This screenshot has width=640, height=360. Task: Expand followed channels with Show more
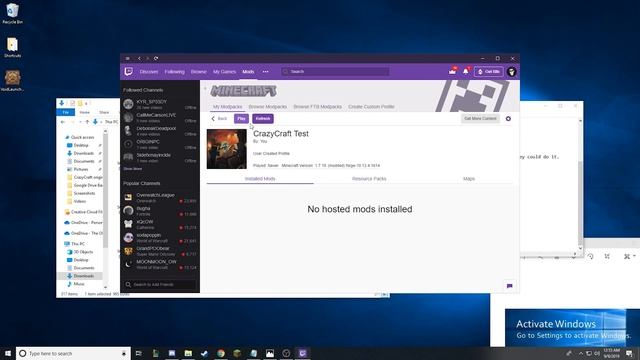click(133, 169)
